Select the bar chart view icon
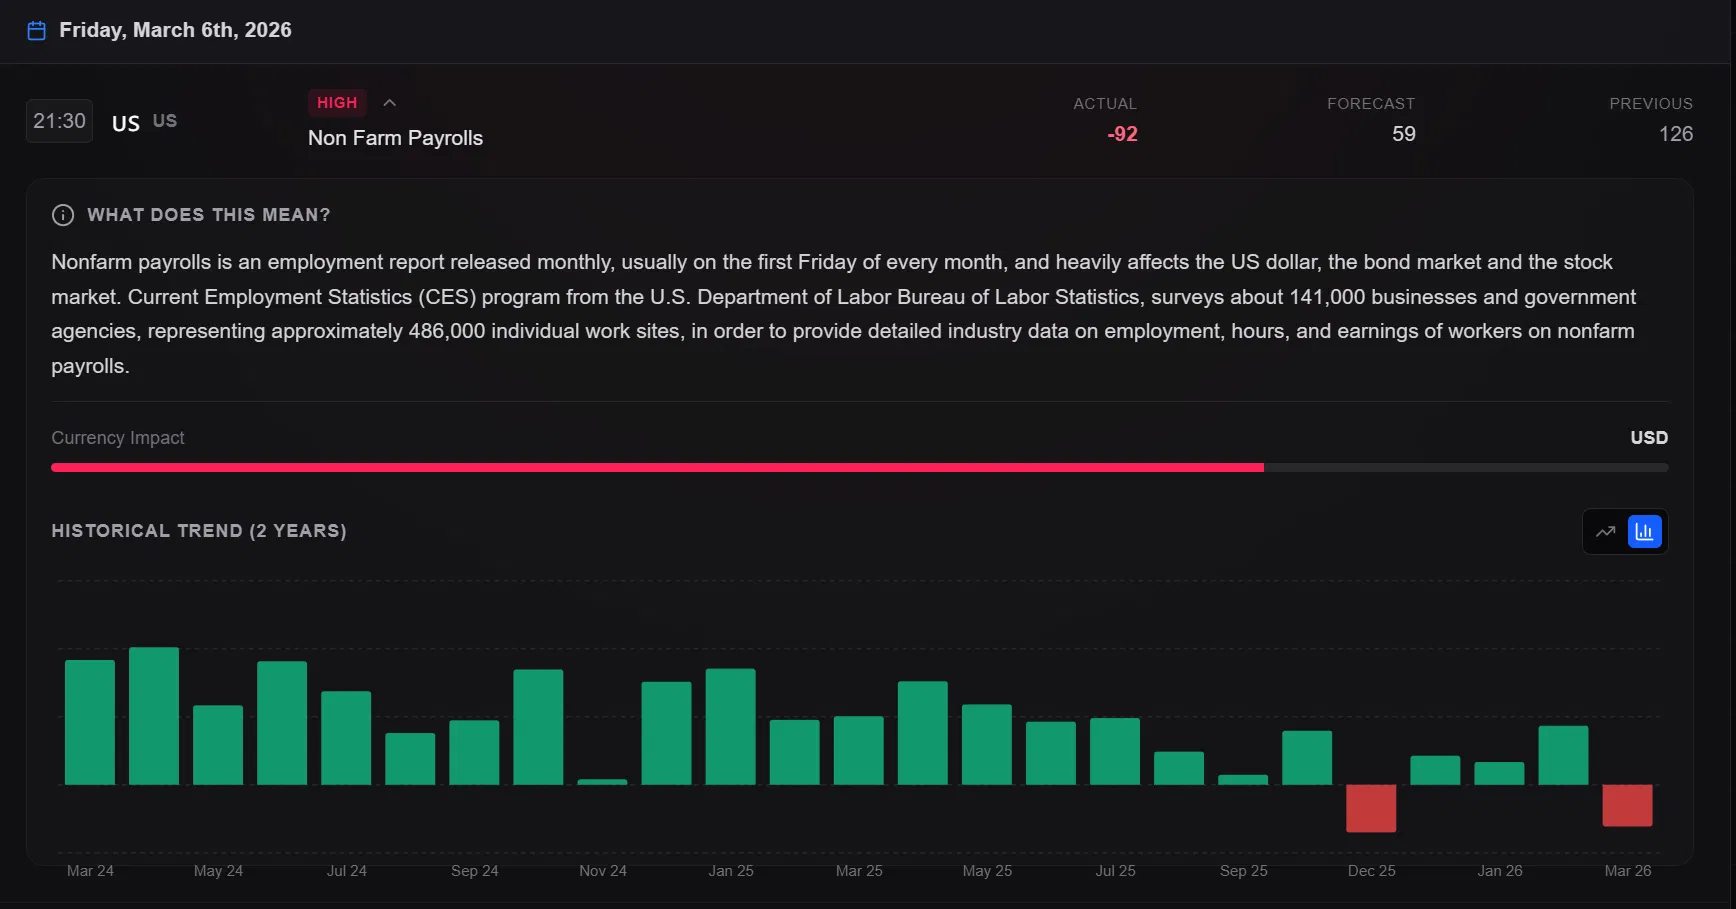 [1645, 532]
